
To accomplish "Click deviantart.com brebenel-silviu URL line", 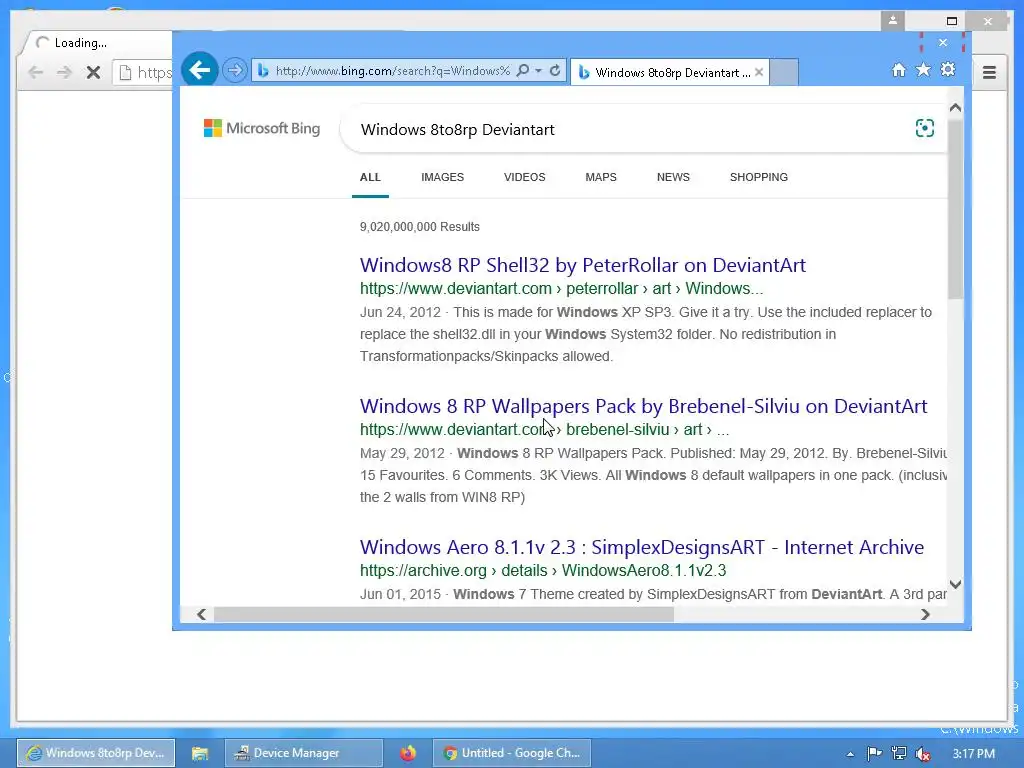I will coord(544,430).
